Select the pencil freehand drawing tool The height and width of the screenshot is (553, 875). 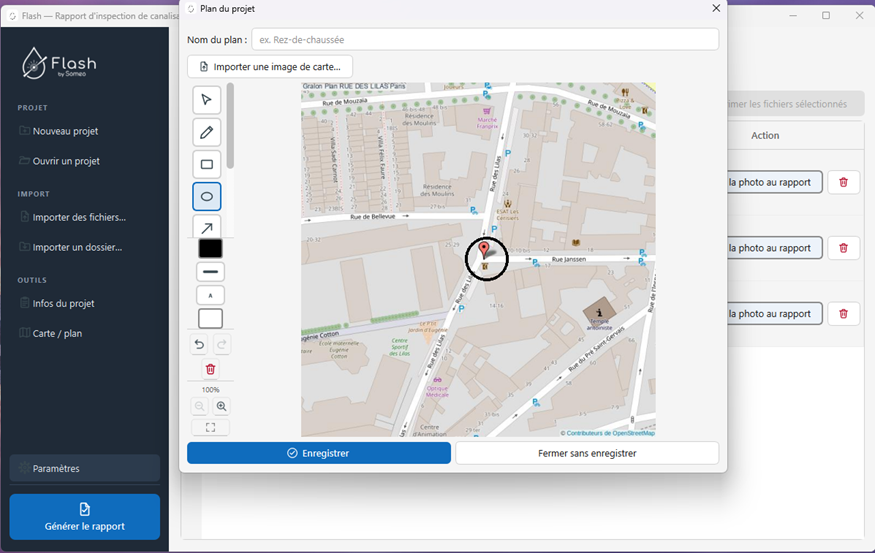206,132
